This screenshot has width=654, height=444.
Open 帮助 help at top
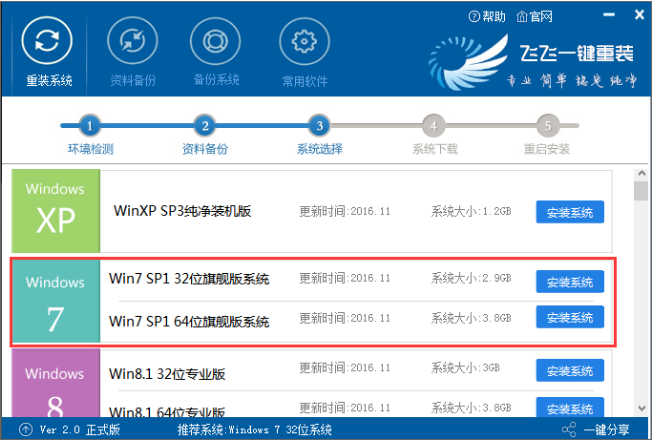coord(487,17)
